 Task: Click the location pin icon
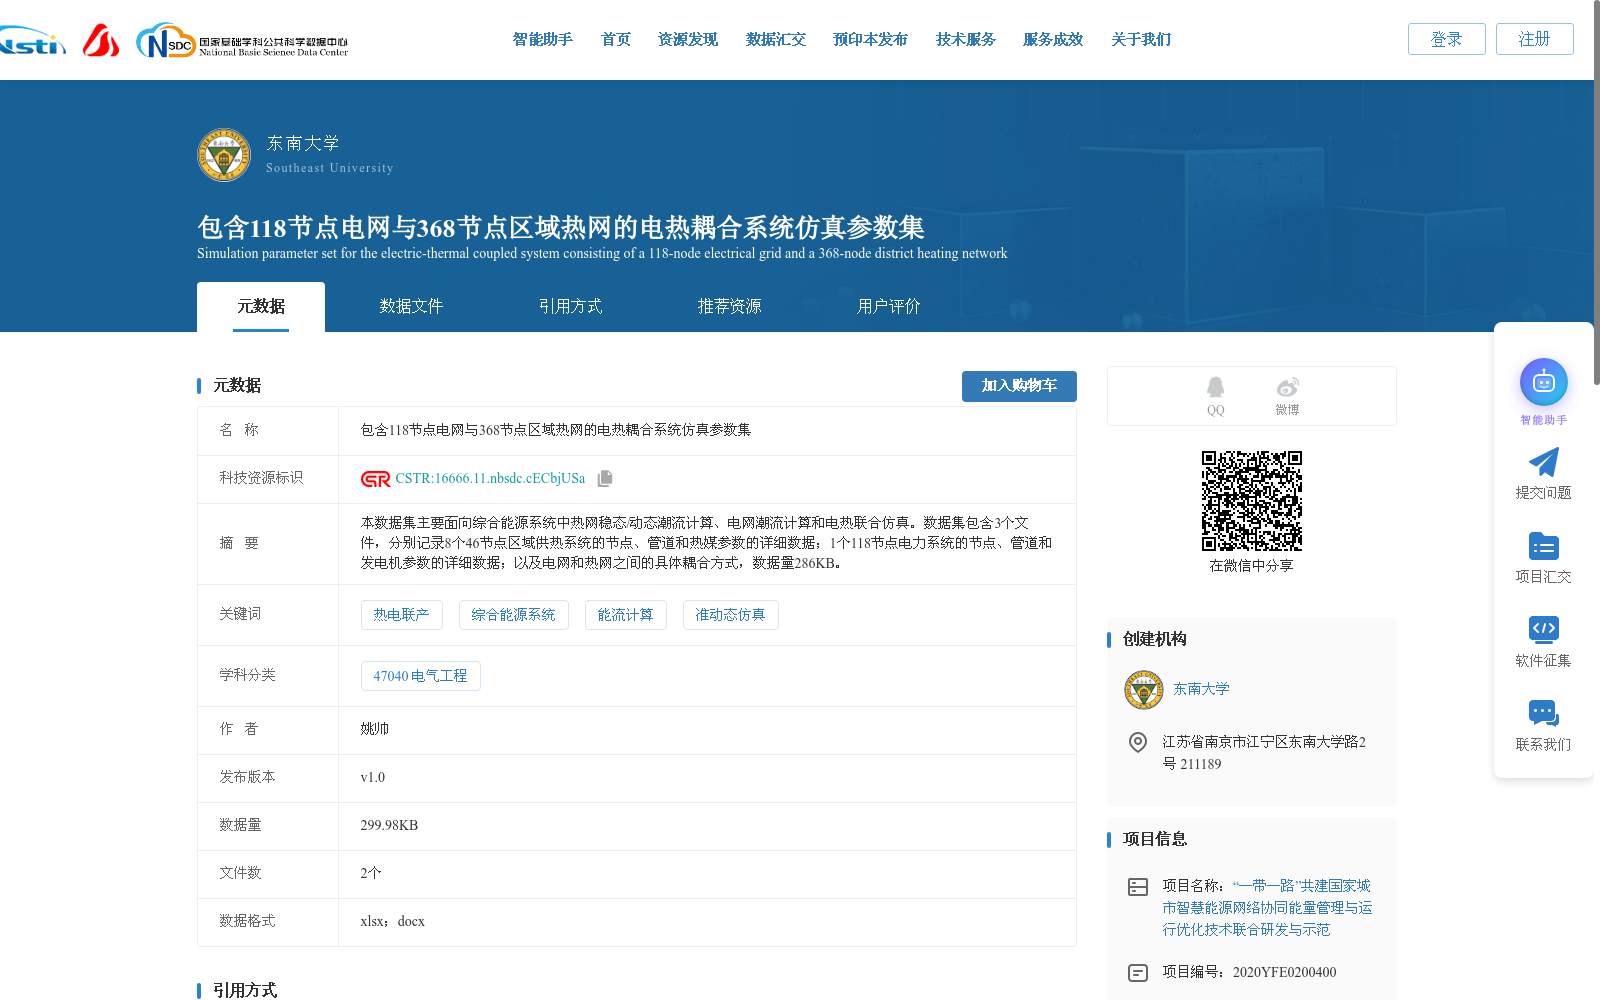[1138, 742]
